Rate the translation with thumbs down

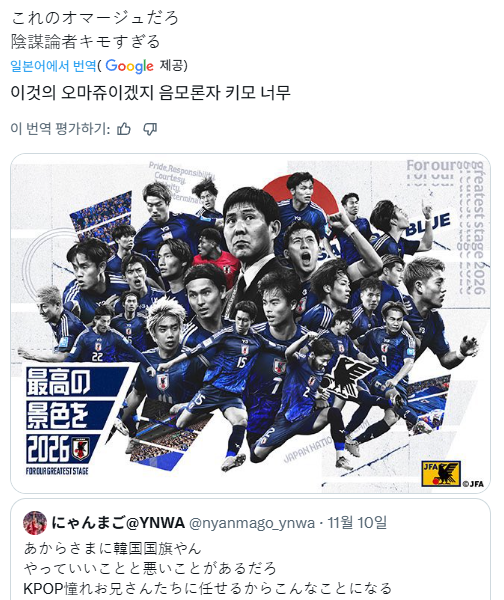click(150, 129)
